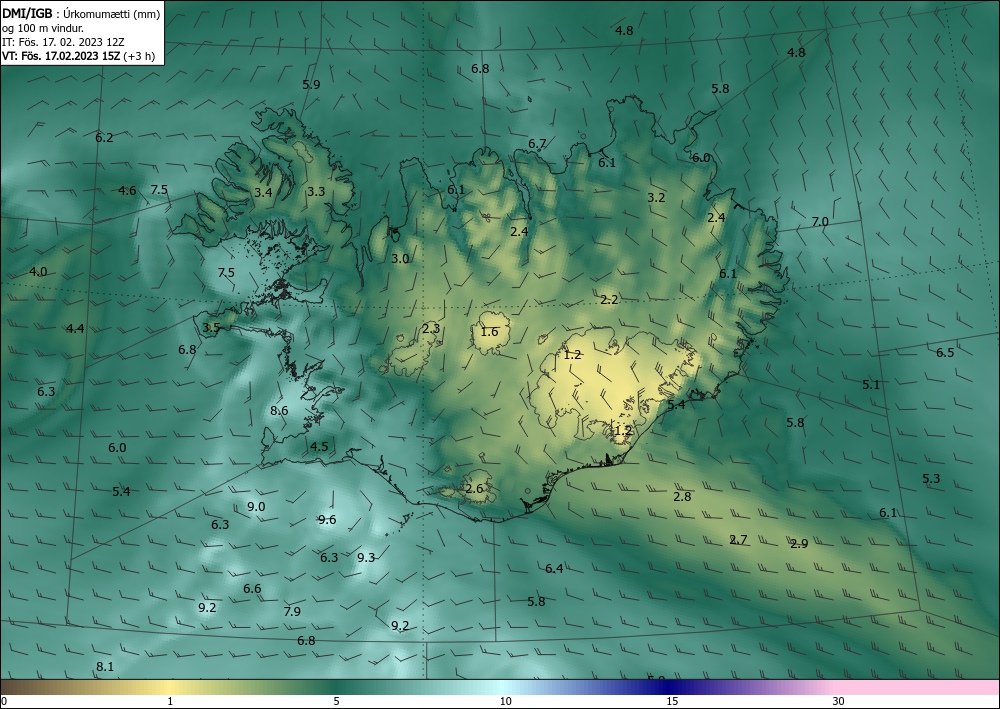
Task: Click the map value 3.2
Action: [656, 198]
